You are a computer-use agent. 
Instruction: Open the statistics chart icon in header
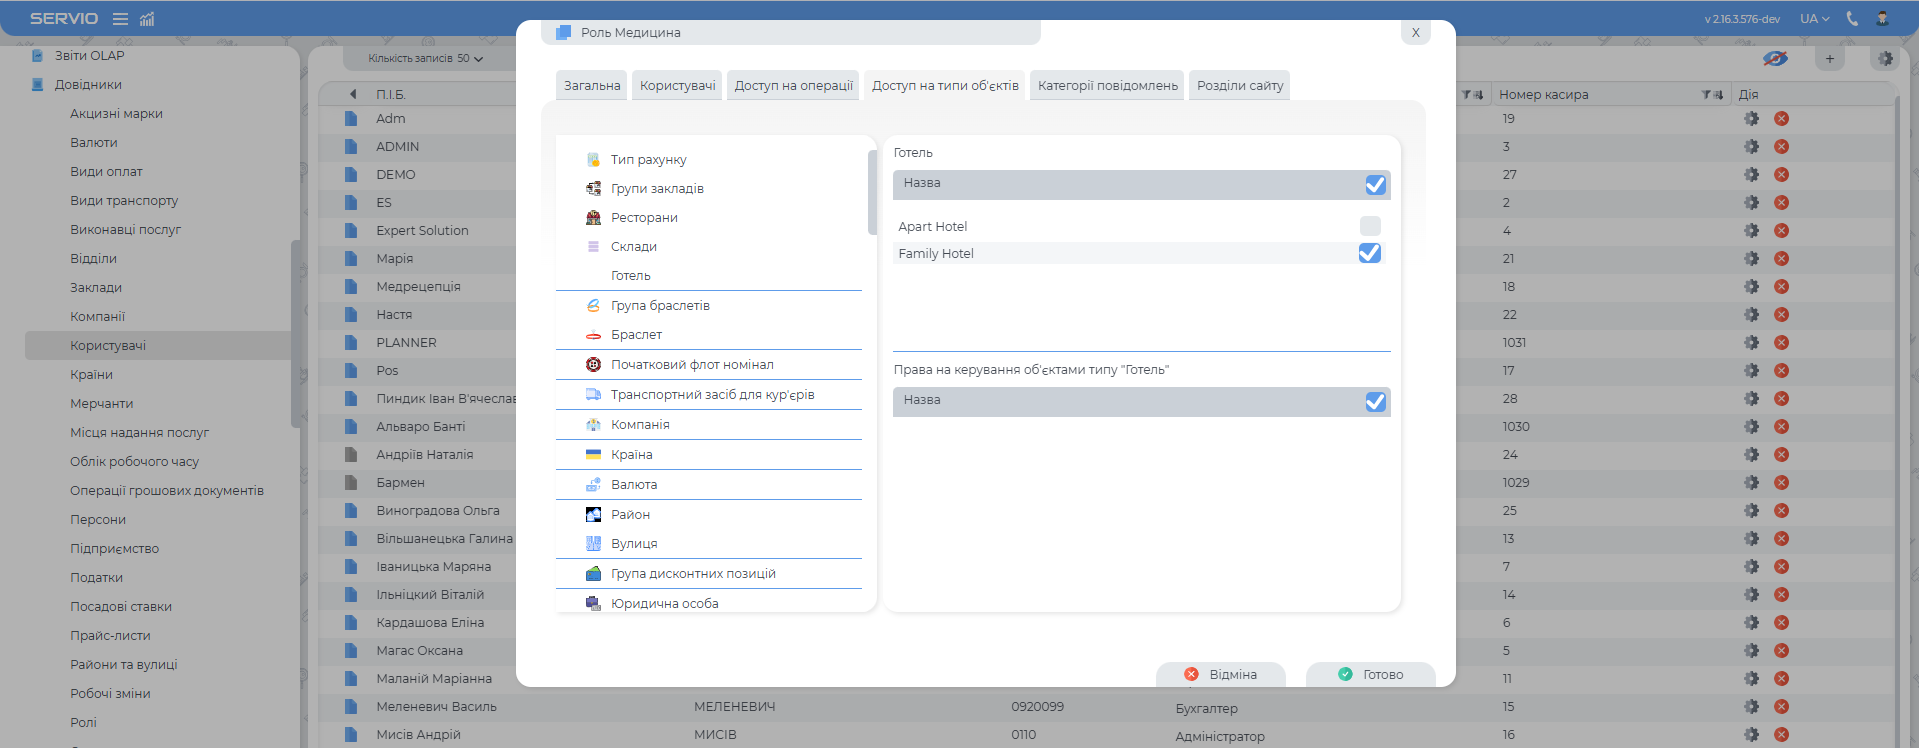[x=147, y=19]
